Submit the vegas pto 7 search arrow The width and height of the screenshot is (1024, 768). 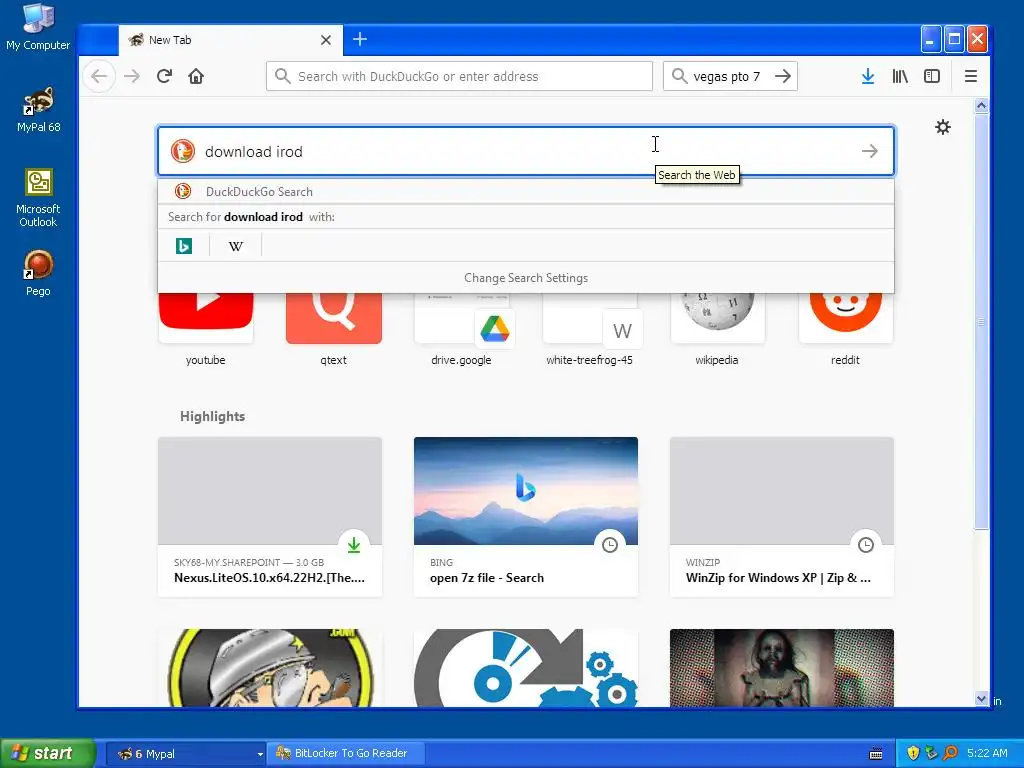click(782, 76)
